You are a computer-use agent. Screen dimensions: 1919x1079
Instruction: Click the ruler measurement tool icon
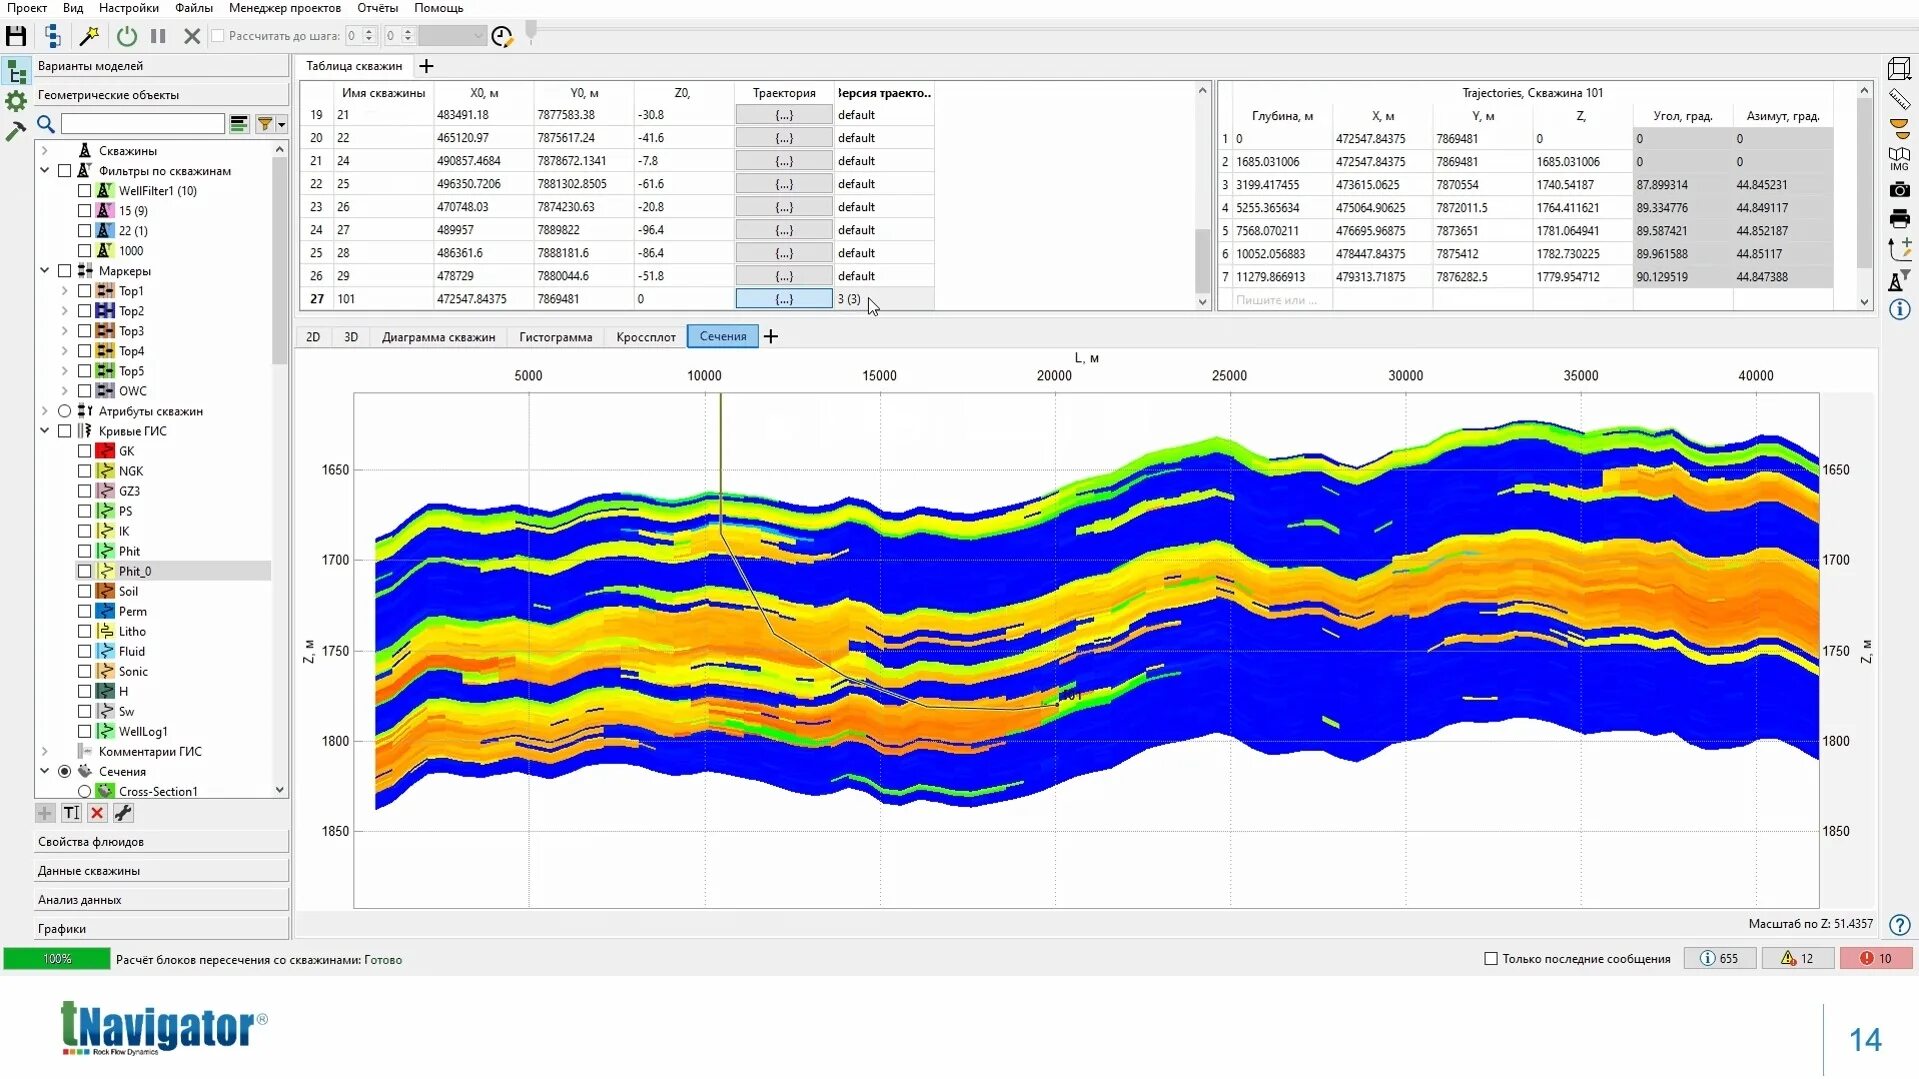(x=1899, y=98)
